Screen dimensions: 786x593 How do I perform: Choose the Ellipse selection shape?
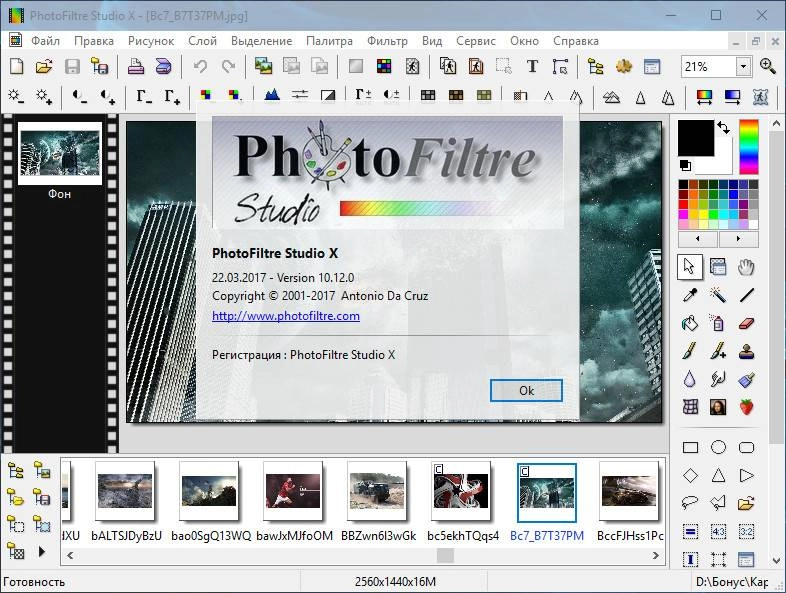coord(718,447)
